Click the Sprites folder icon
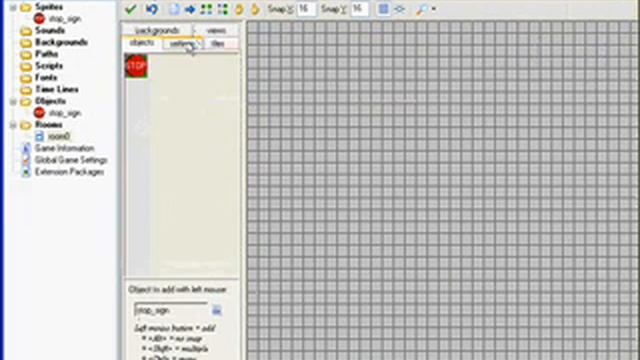Screen dimensions: 640x360 point(26,7)
